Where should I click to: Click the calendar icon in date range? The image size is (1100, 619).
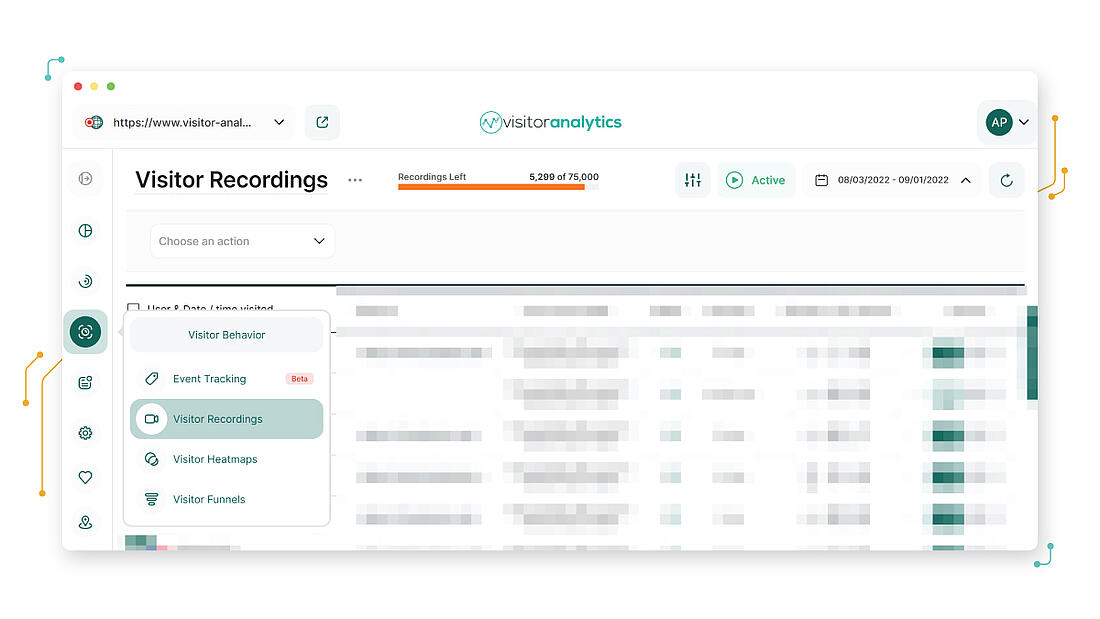[821, 180]
